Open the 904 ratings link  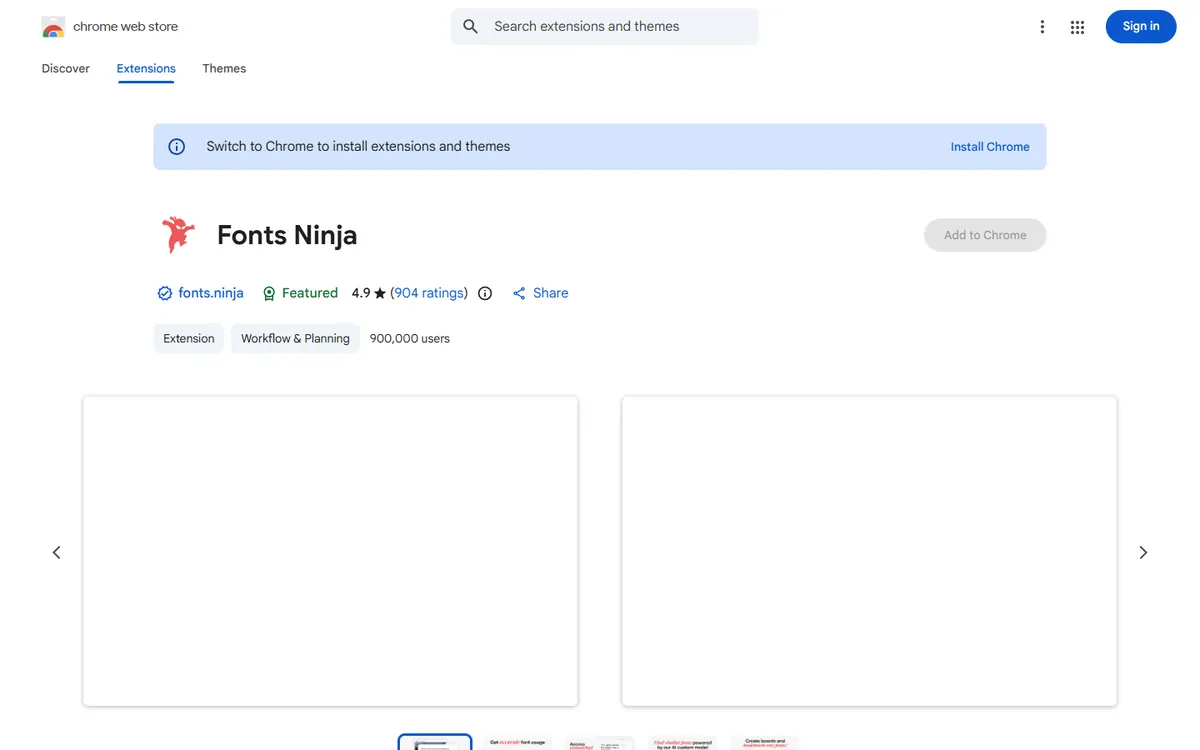pos(430,293)
